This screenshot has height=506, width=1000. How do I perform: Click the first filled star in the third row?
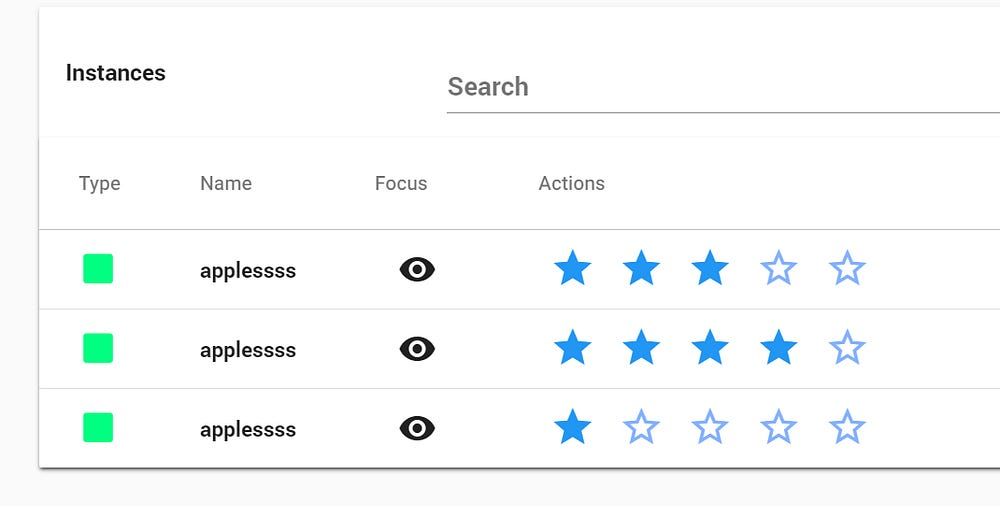point(572,428)
